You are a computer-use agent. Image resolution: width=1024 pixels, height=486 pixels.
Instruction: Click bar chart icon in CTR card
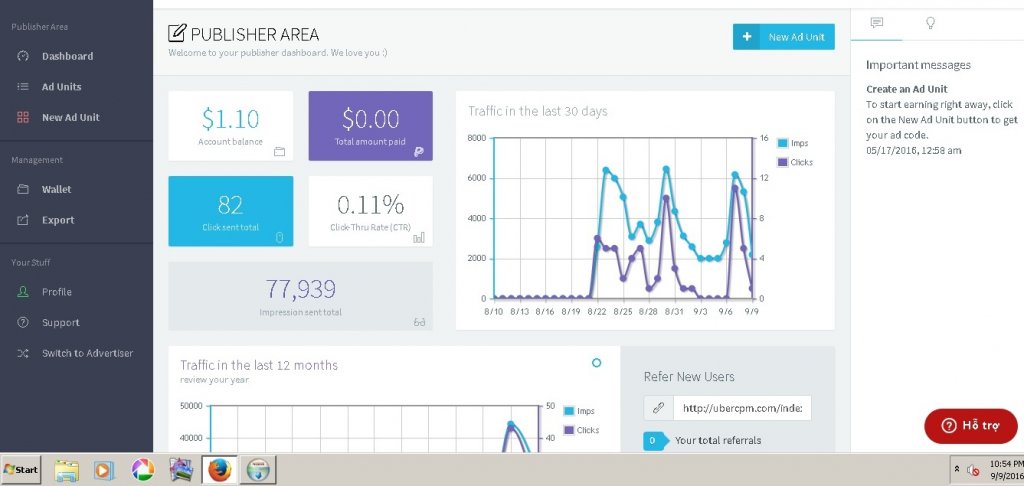(x=419, y=238)
